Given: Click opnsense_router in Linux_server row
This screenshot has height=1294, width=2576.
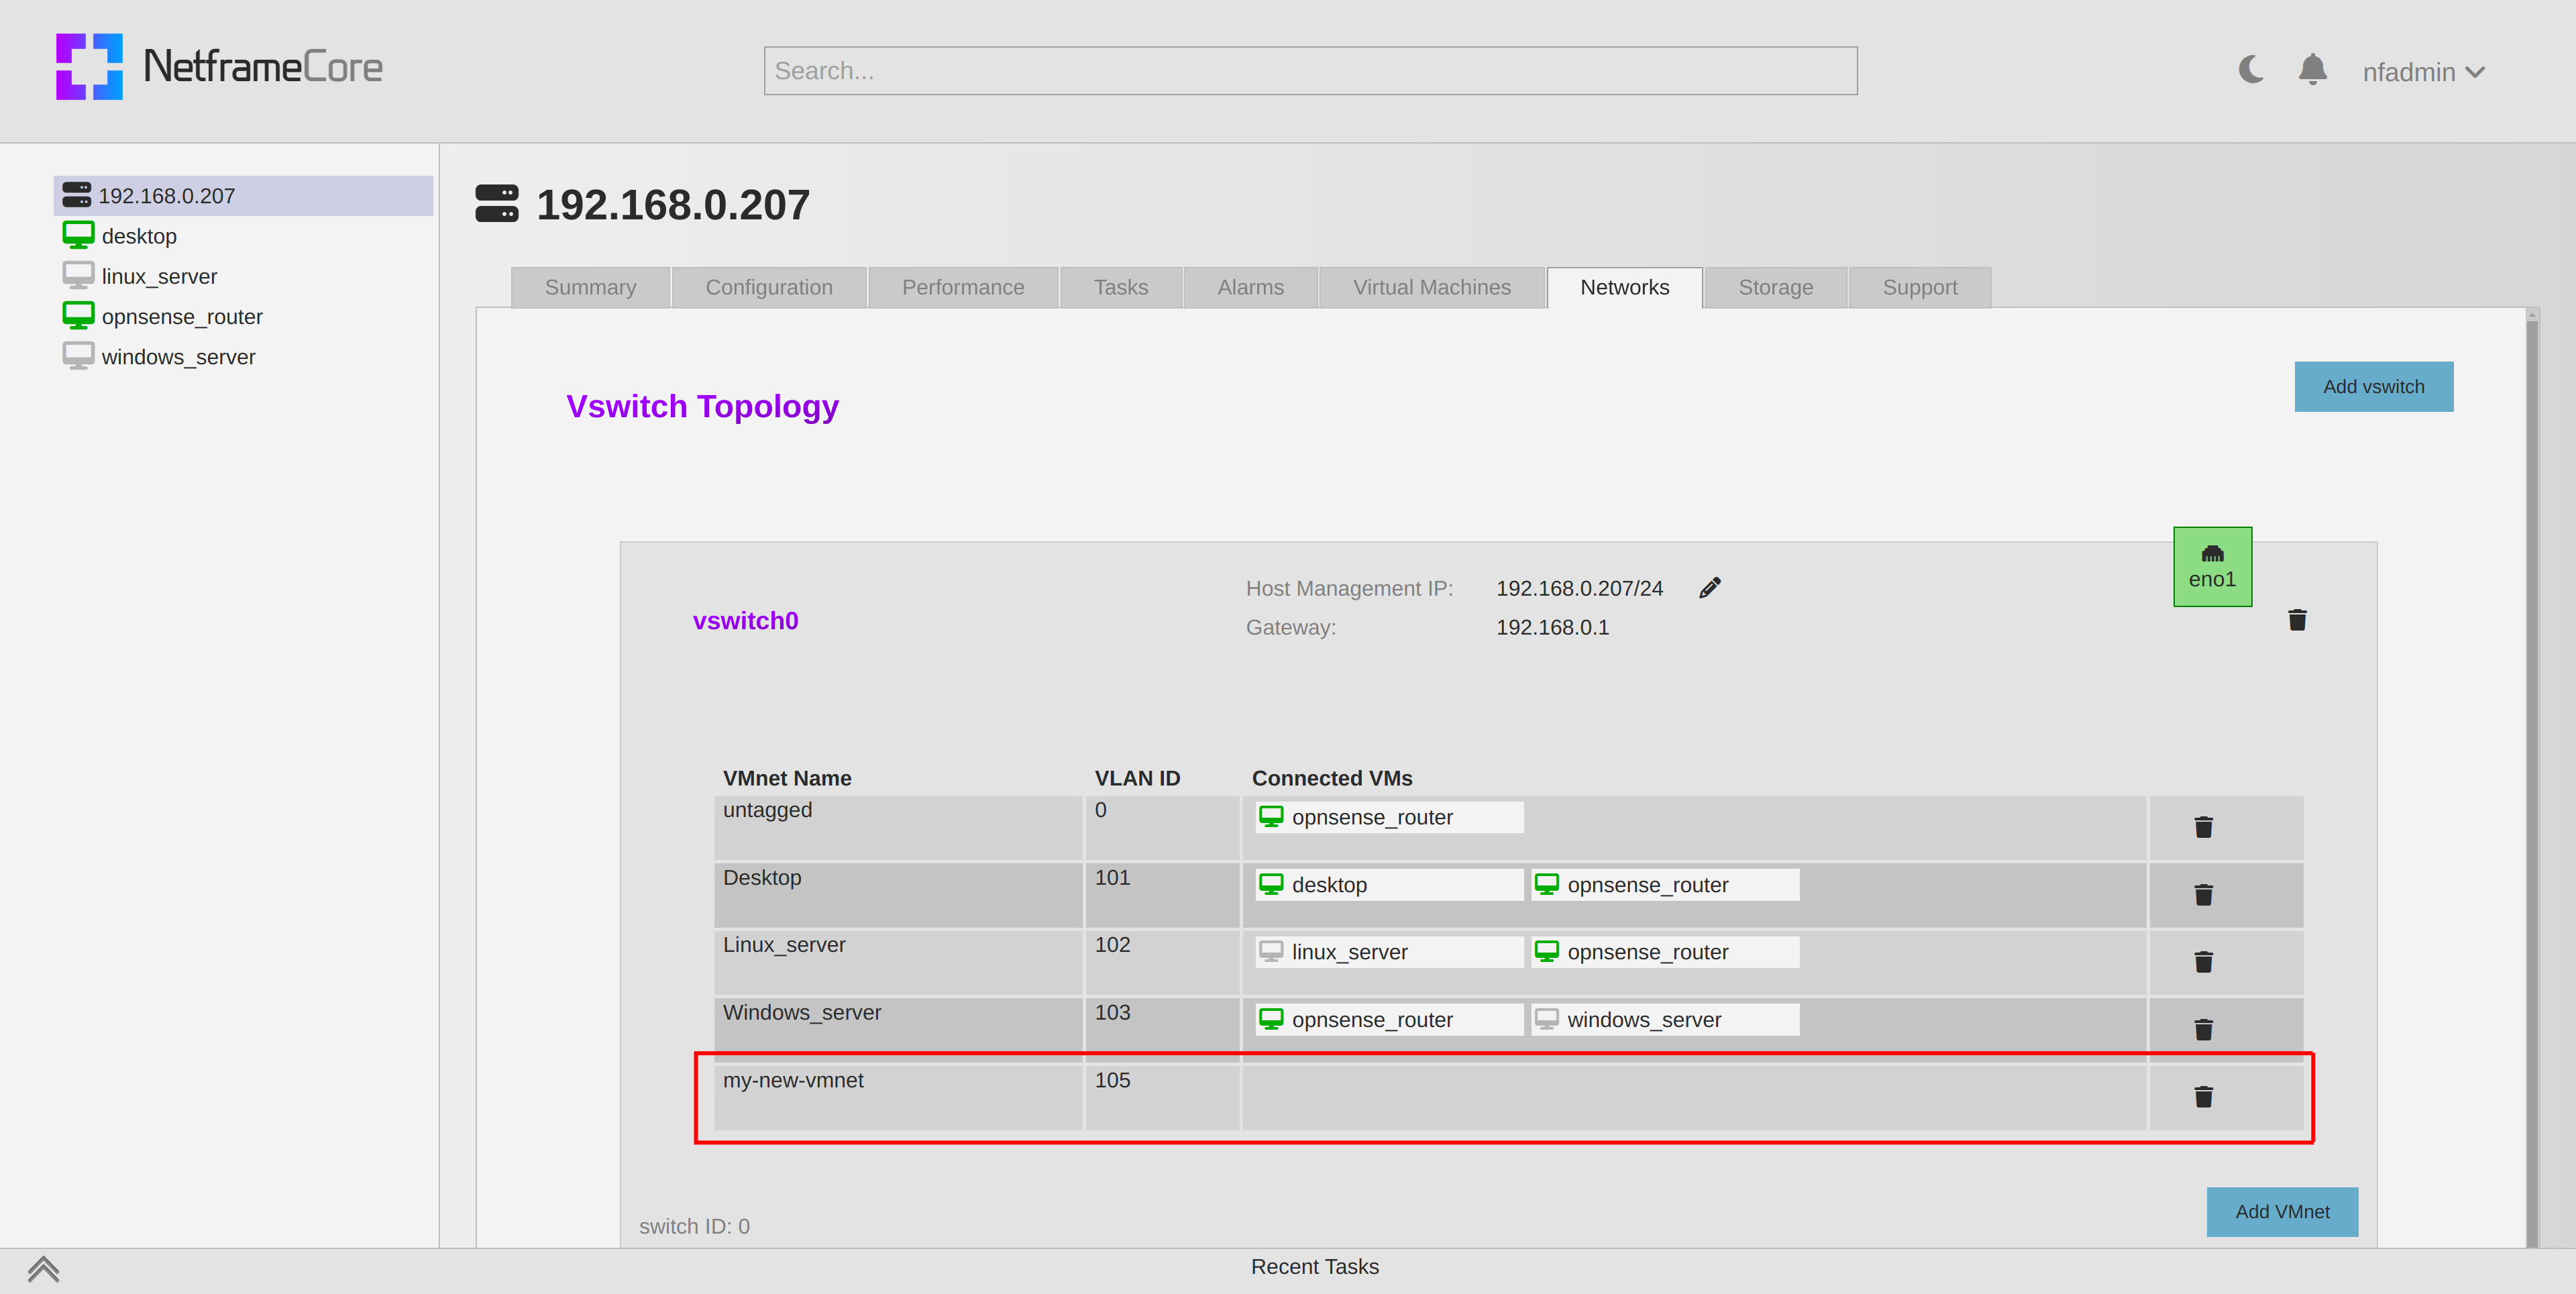Looking at the screenshot, I should pos(1665,952).
